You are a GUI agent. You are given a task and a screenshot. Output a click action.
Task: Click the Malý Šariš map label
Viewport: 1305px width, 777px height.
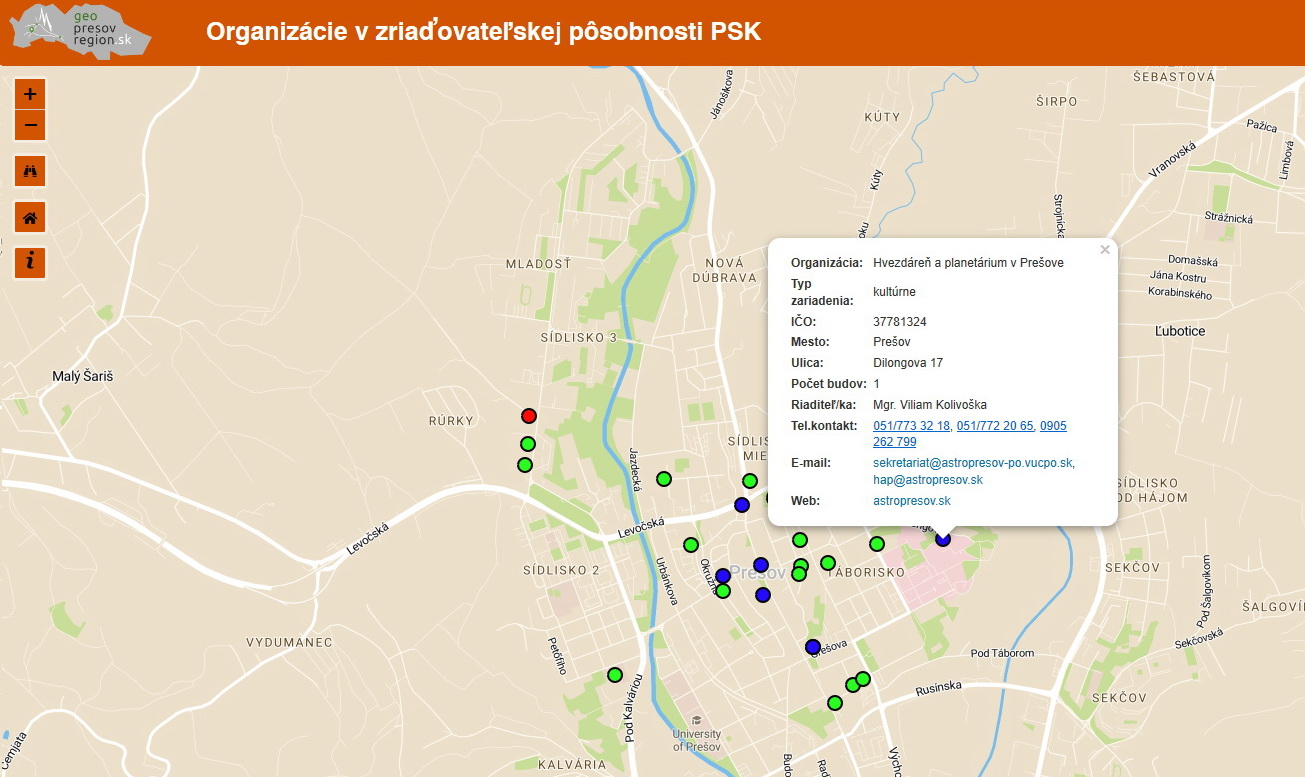[83, 377]
